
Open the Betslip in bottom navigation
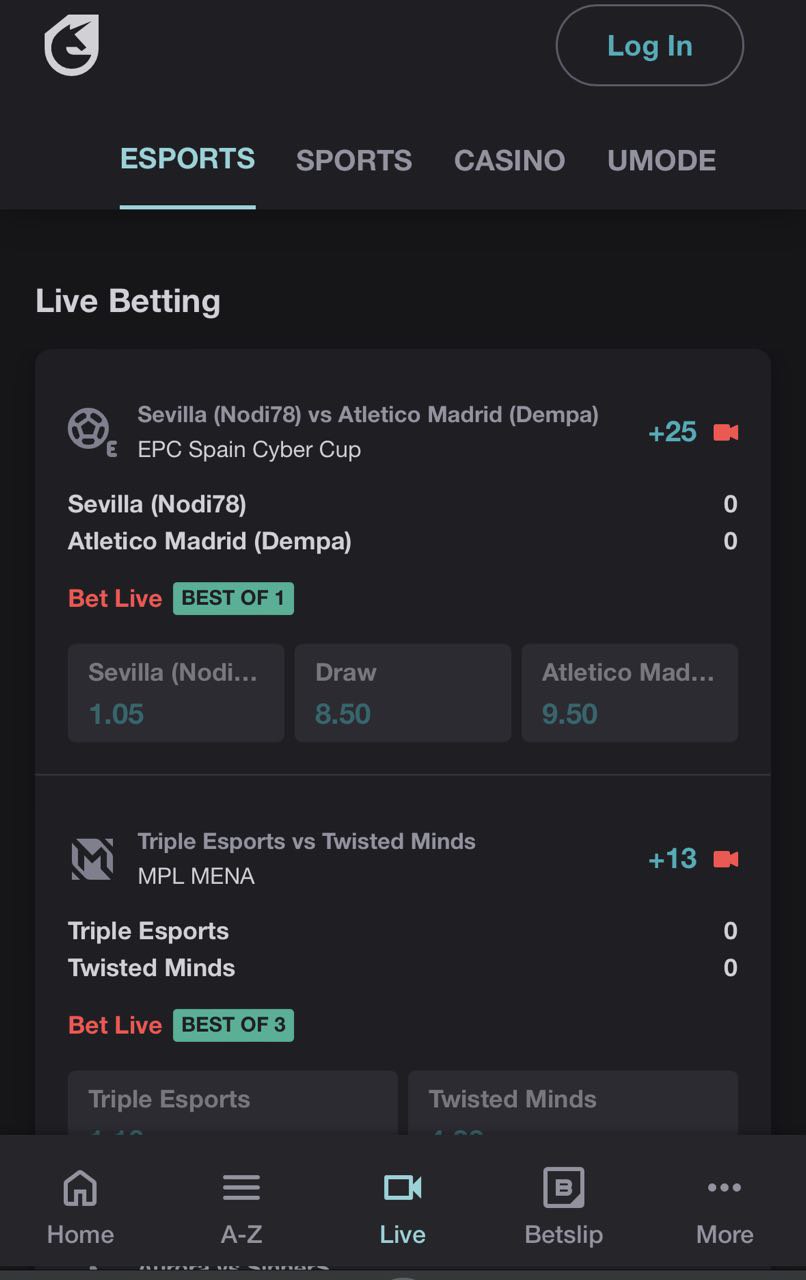563,1208
